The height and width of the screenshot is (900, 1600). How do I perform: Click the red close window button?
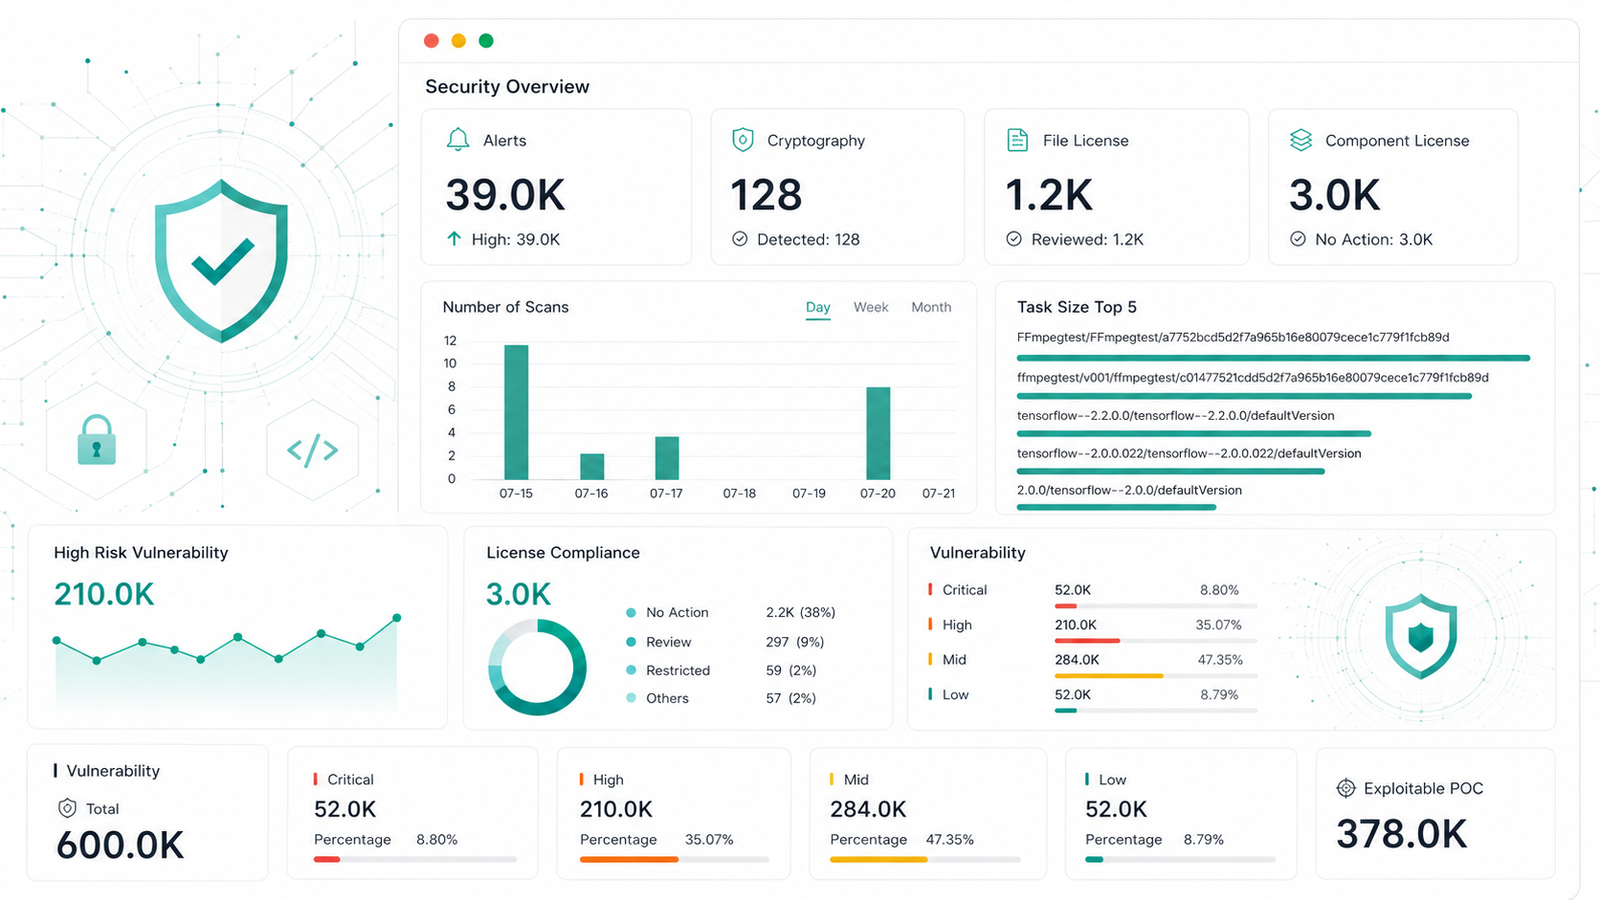pos(432,41)
